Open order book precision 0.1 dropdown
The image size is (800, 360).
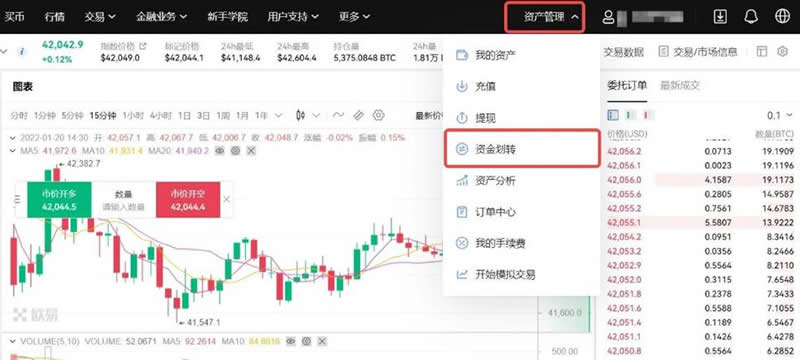click(x=780, y=115)
